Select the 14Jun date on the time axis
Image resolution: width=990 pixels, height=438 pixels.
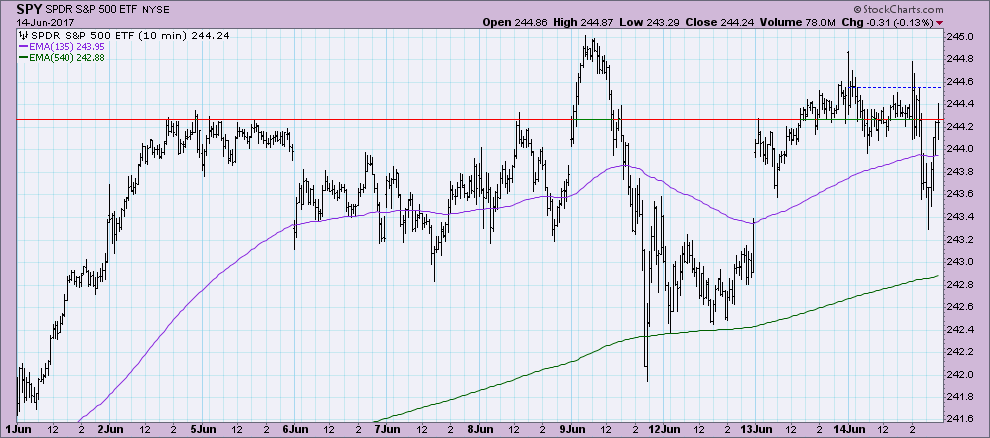click(x=845, y=429)
